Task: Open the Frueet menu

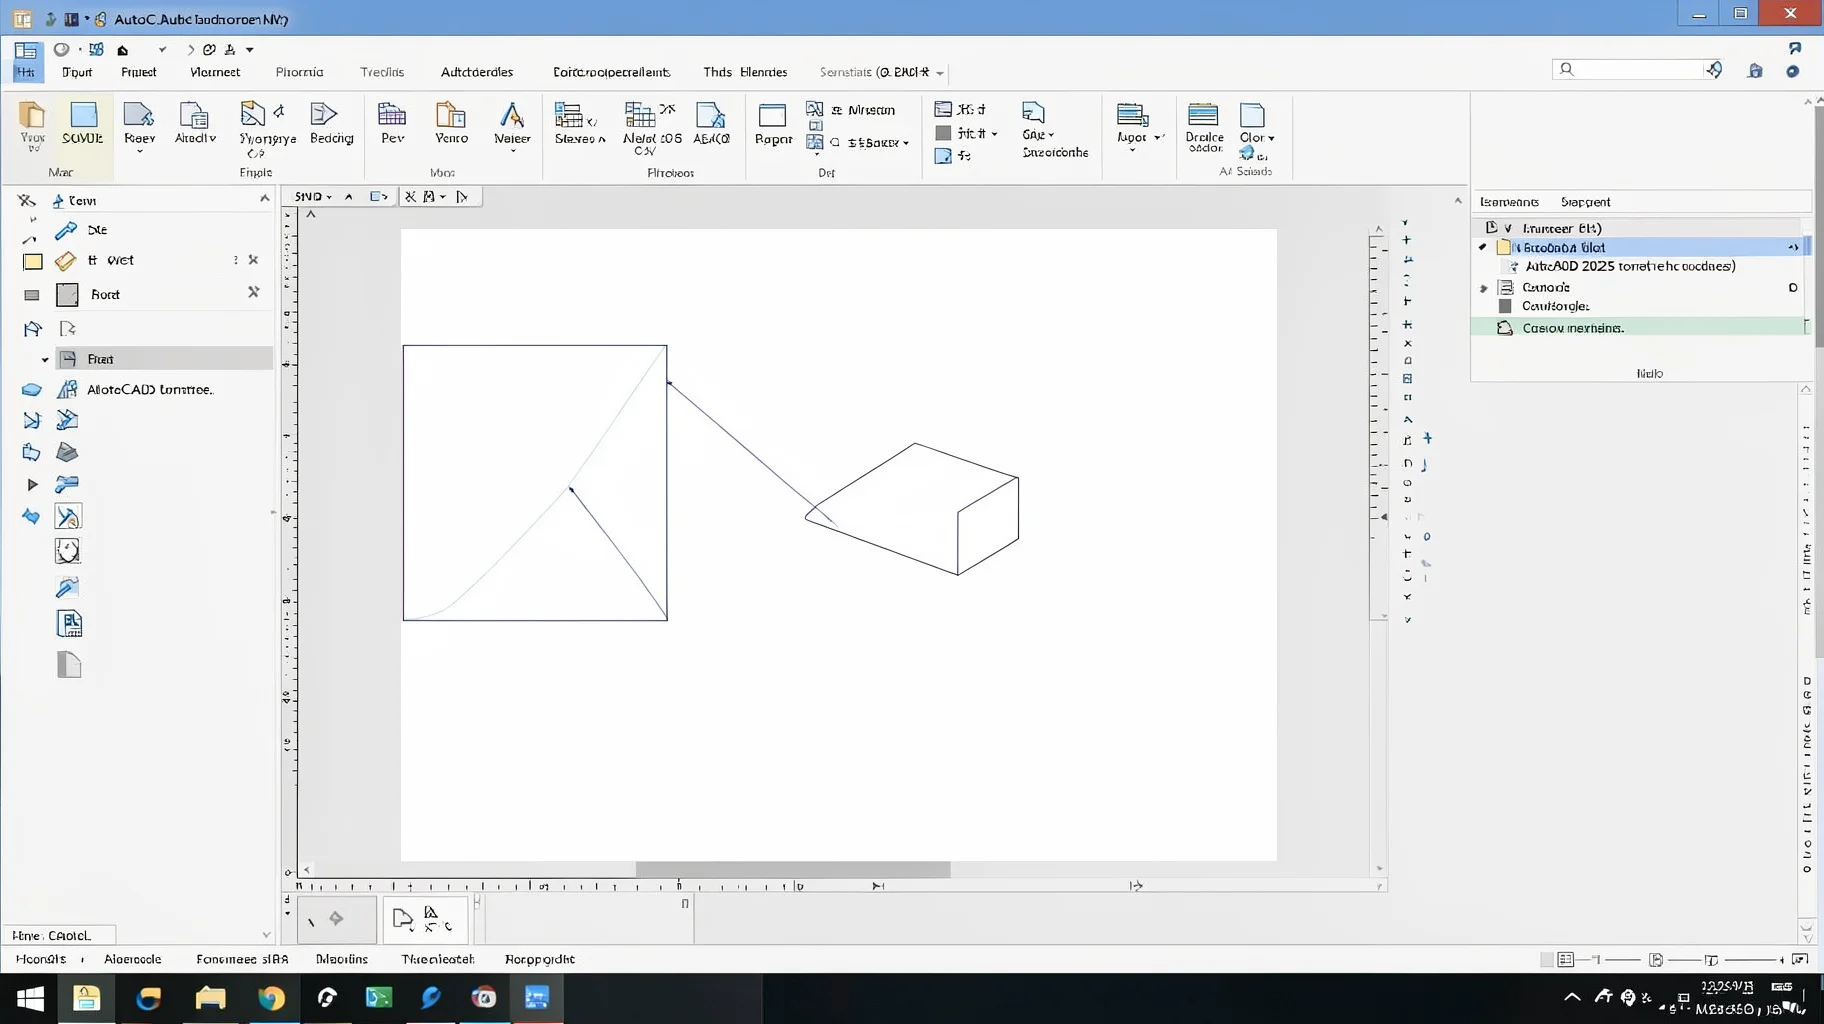Action: (139, 72)
